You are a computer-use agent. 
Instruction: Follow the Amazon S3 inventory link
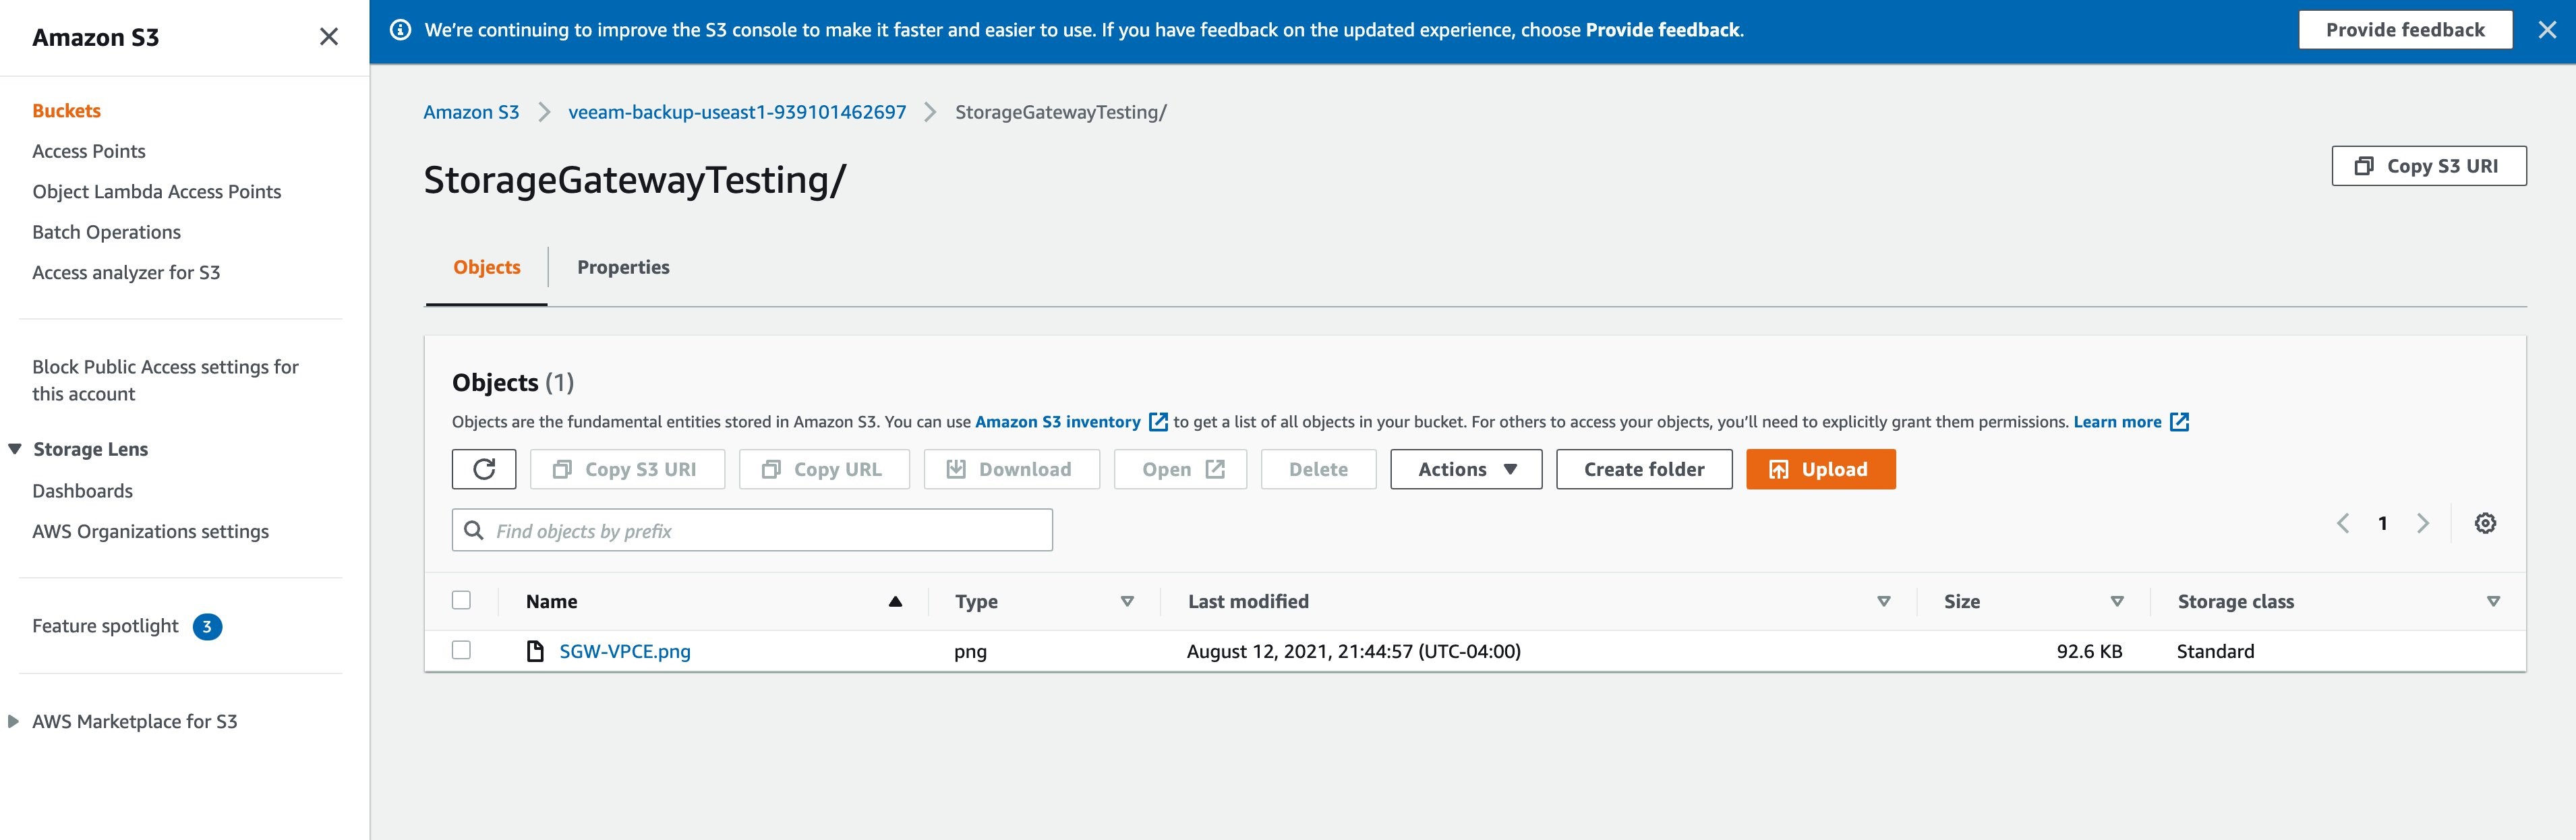(1058, 422)
